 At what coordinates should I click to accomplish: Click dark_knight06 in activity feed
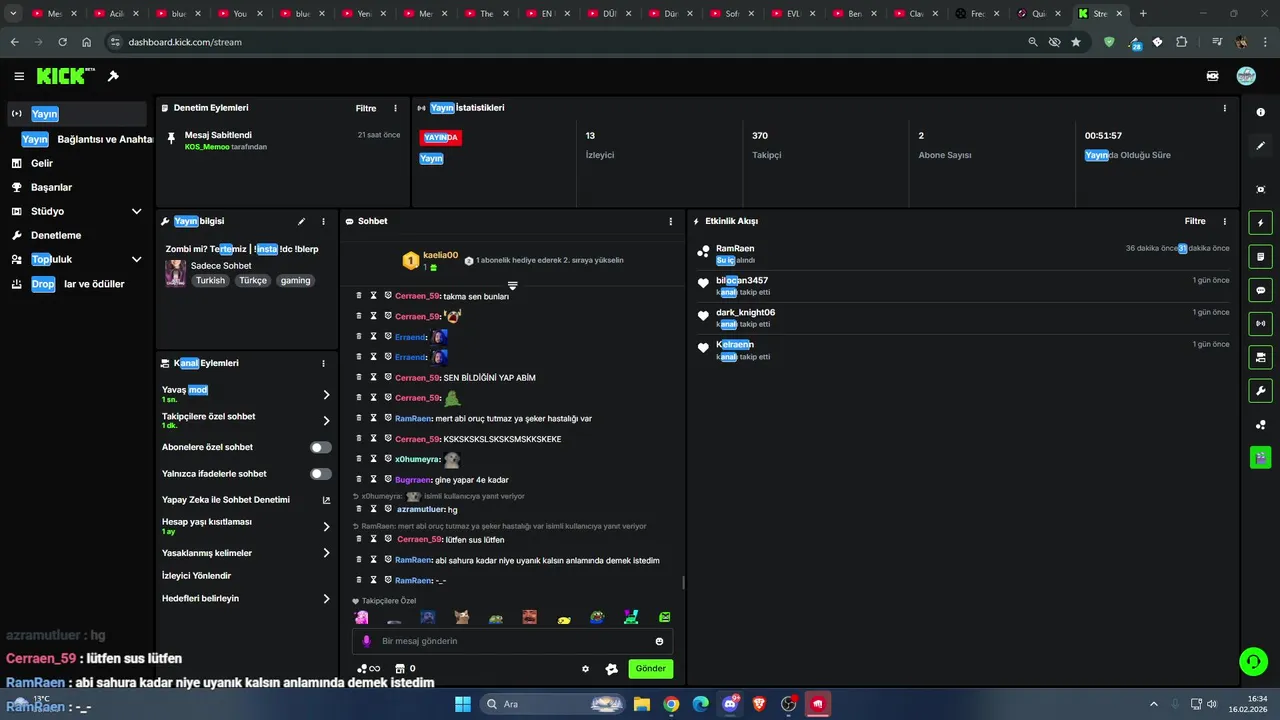[x=745, y=312]
